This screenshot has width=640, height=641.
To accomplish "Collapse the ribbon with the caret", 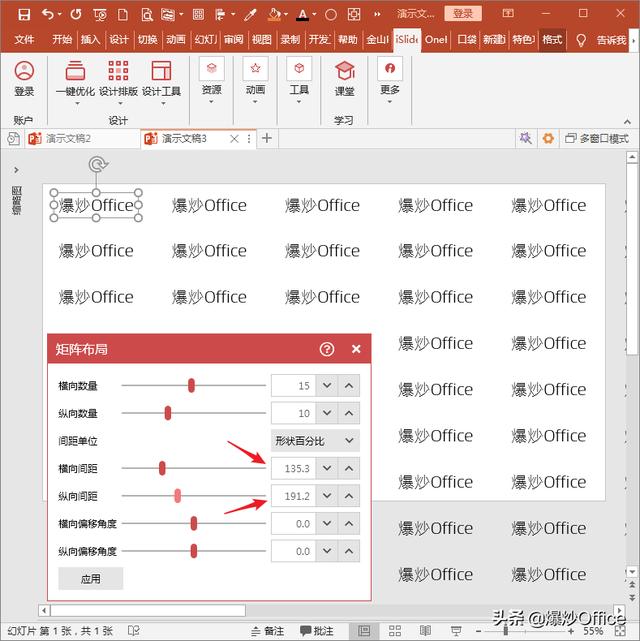I will point(627,121).
